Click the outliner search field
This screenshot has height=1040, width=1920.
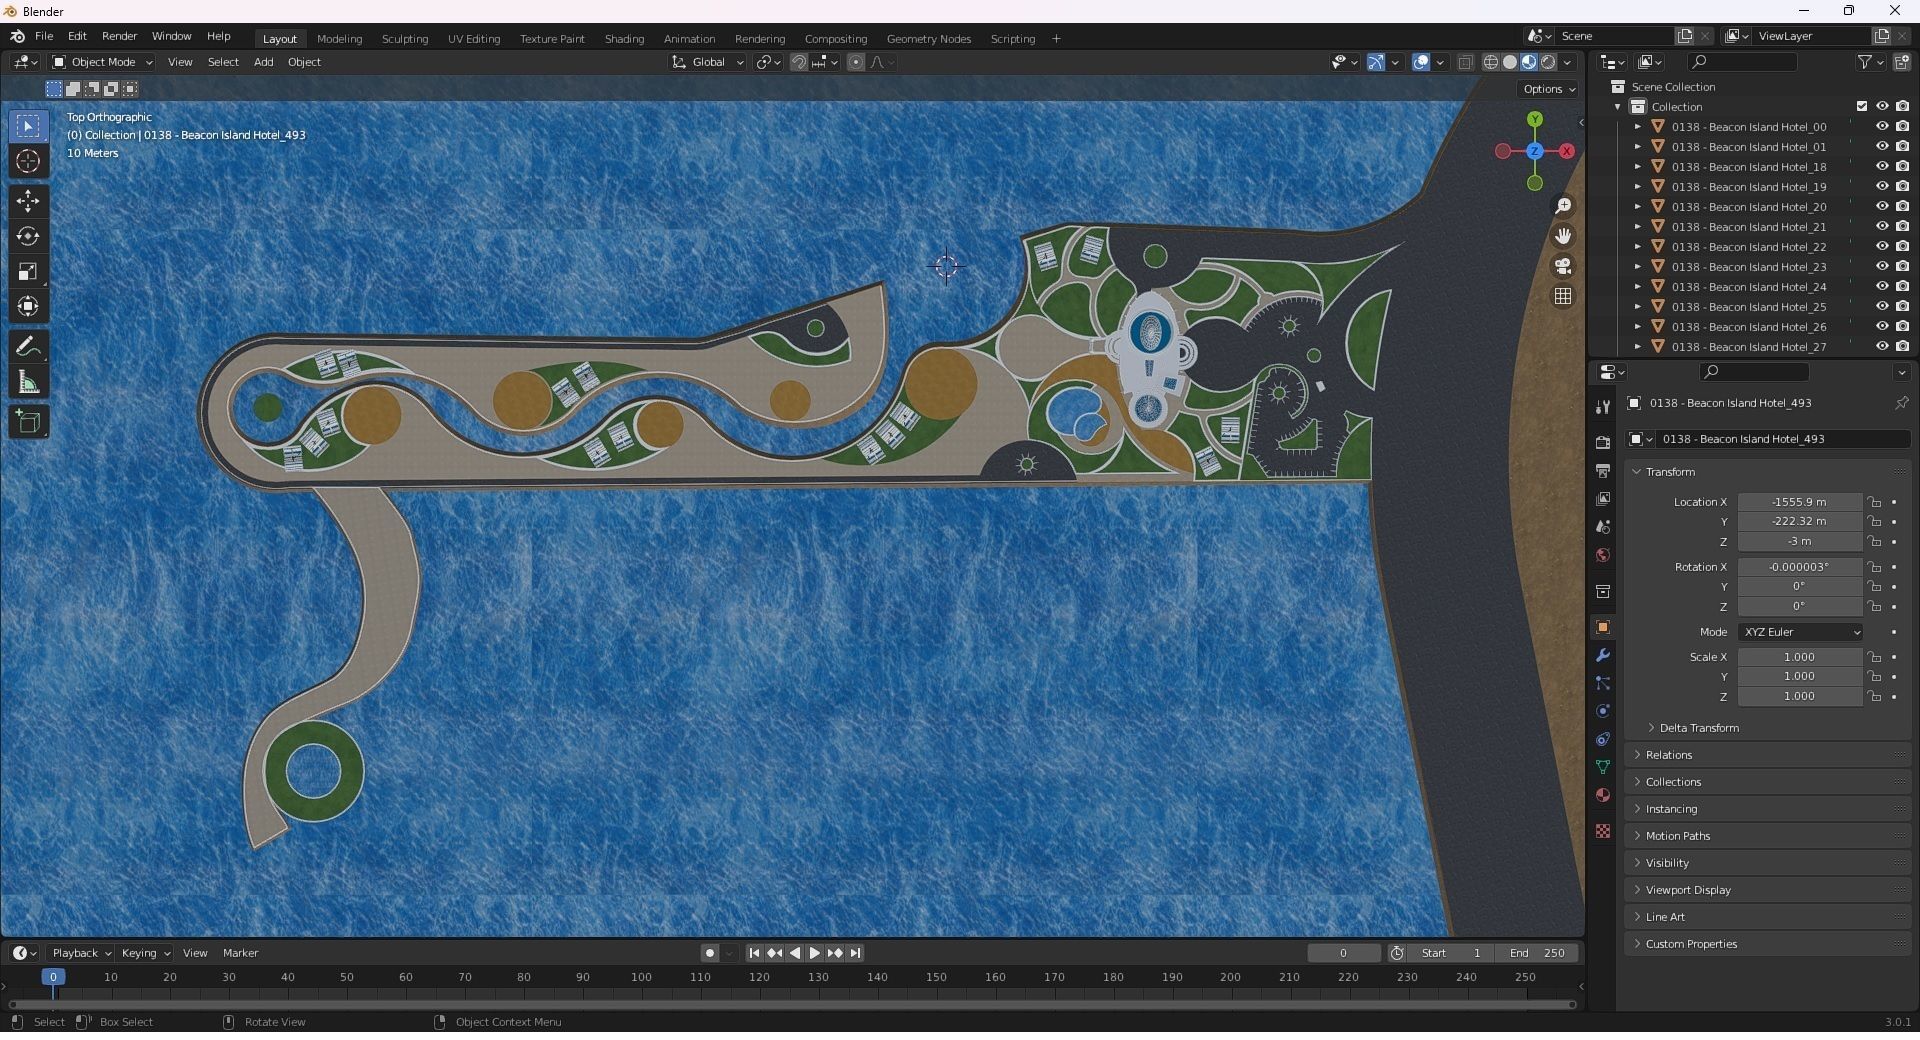[1741, 62]
